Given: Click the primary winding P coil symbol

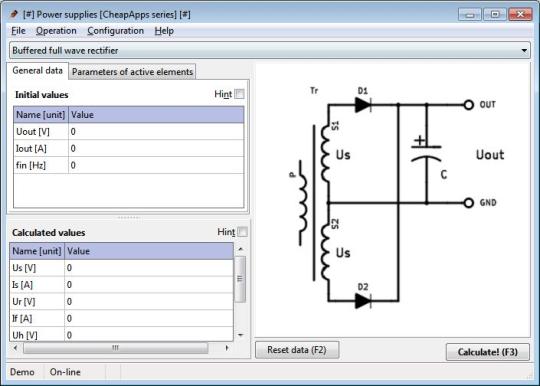Looking at the screenshot, I should tap(303, 203).
